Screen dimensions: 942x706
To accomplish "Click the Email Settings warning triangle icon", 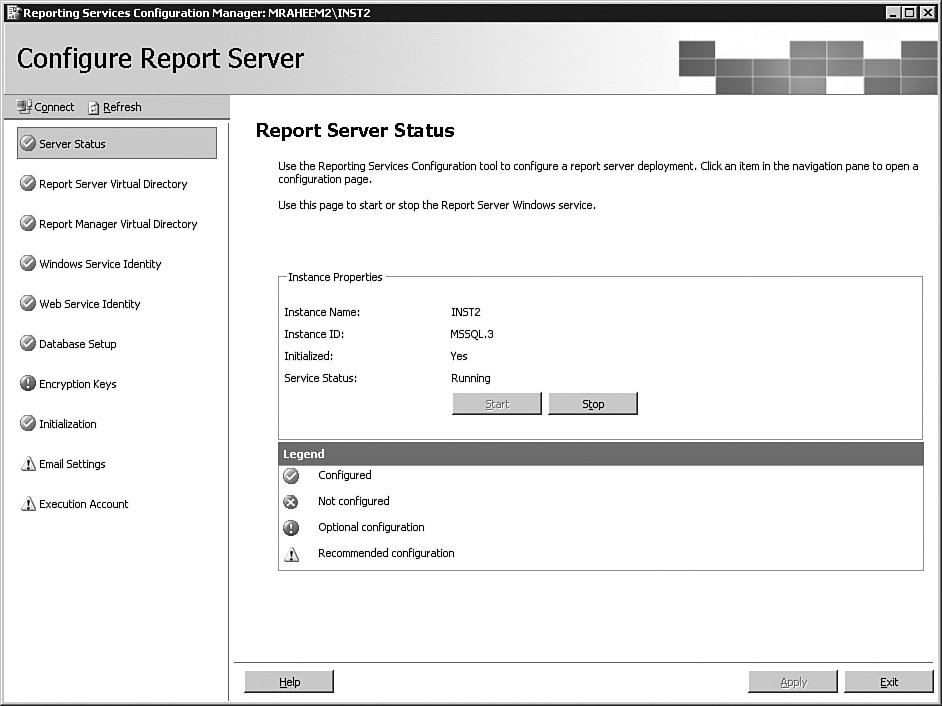I will [x=28, y=463].
